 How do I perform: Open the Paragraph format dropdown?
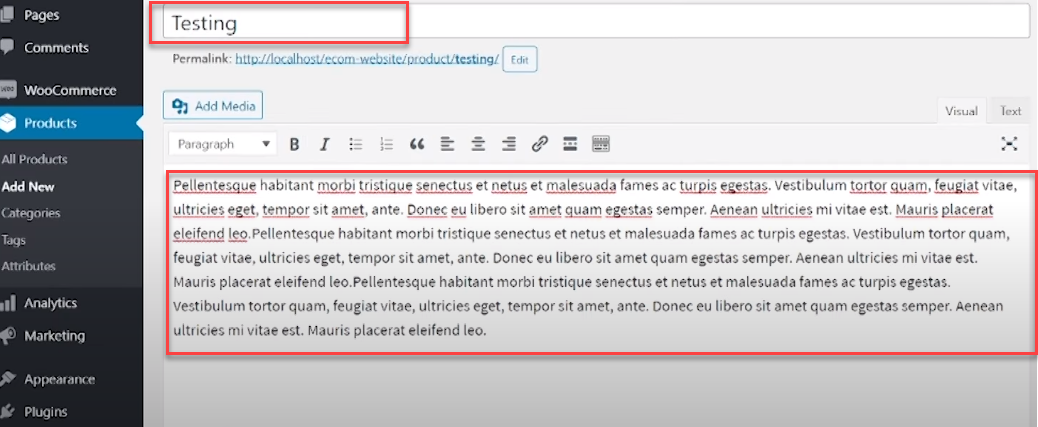tap(223, 144)
